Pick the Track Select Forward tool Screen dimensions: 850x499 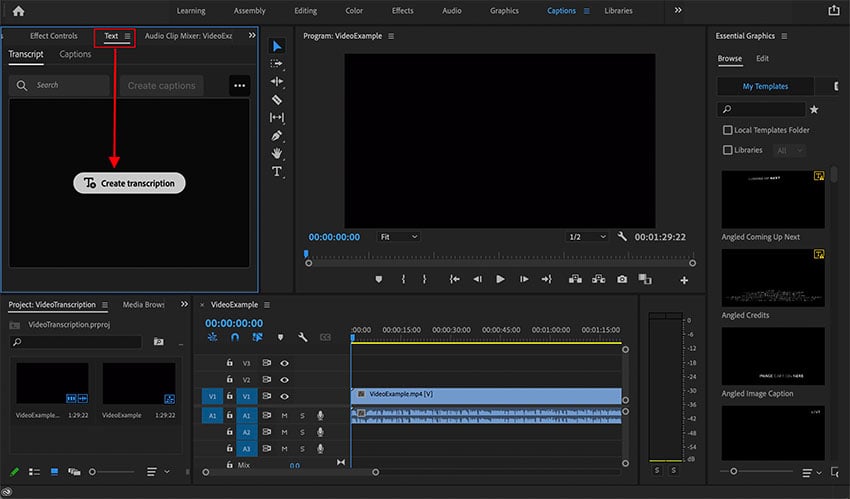pos(277,63)
